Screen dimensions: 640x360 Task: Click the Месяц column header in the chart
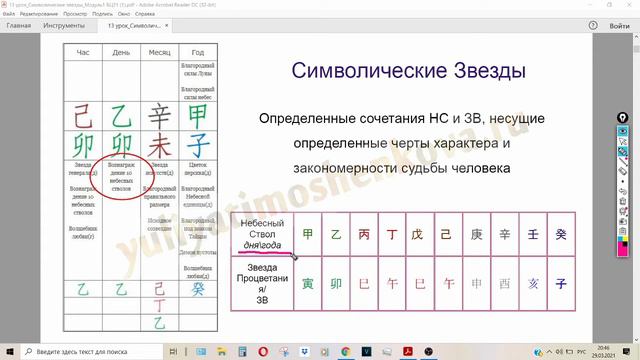point(159,52)
